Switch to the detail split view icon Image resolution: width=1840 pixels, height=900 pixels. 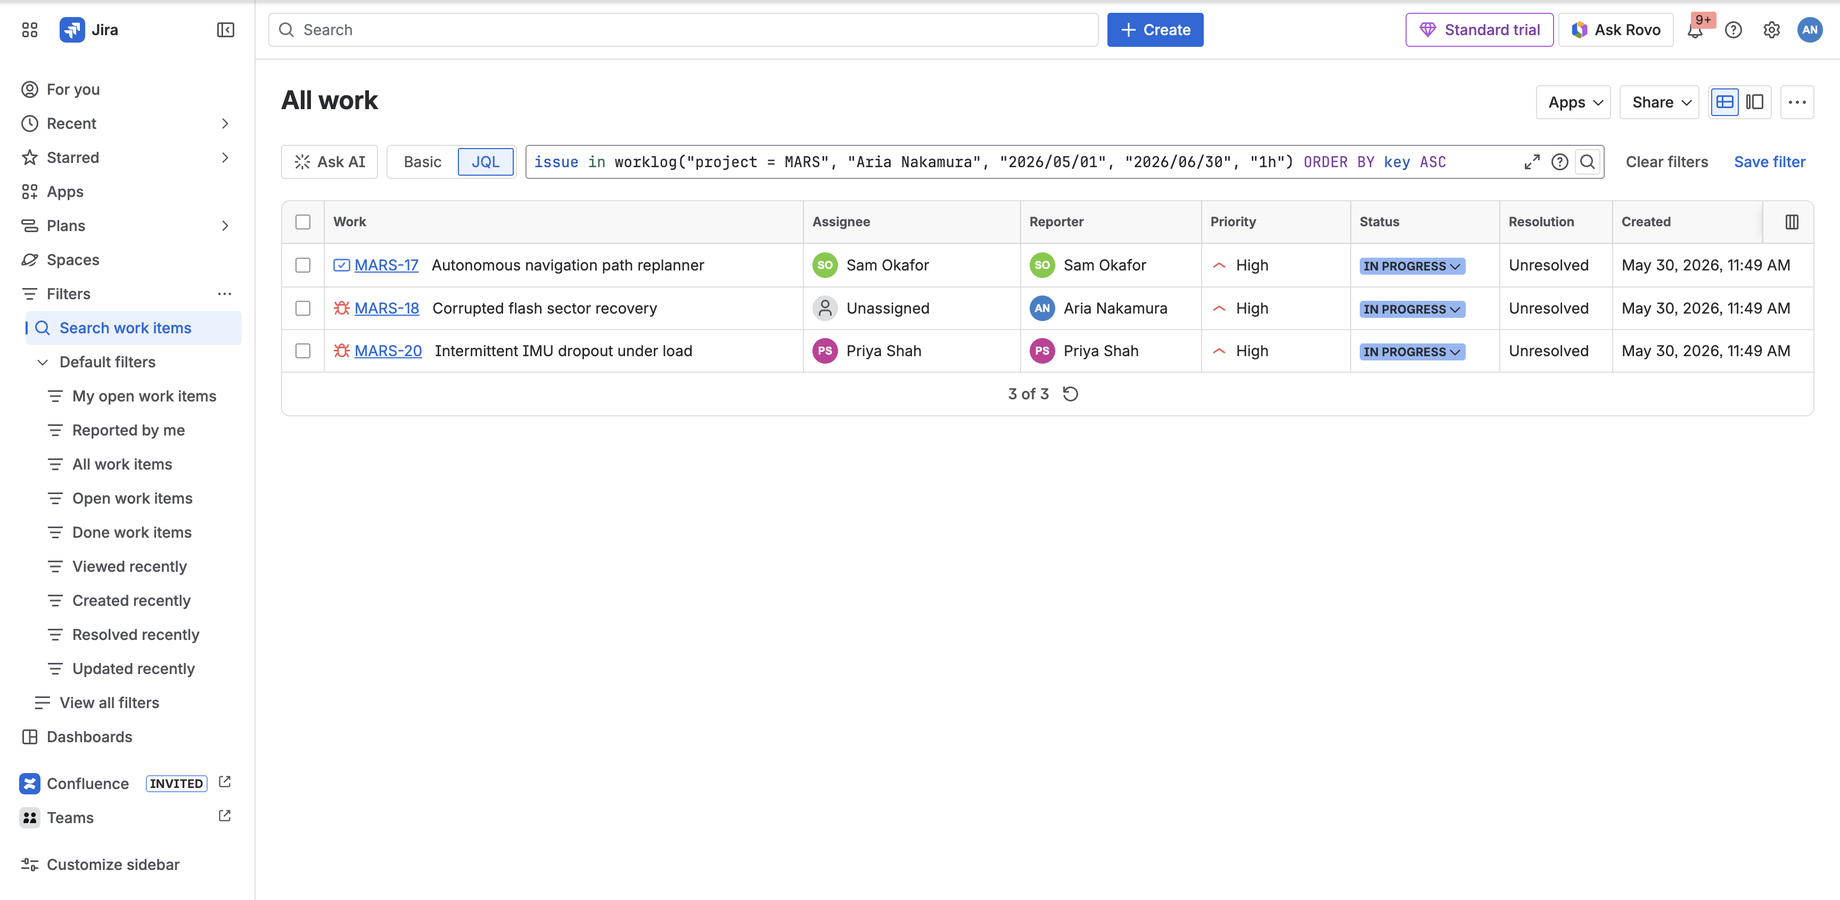coord(1755,102)
